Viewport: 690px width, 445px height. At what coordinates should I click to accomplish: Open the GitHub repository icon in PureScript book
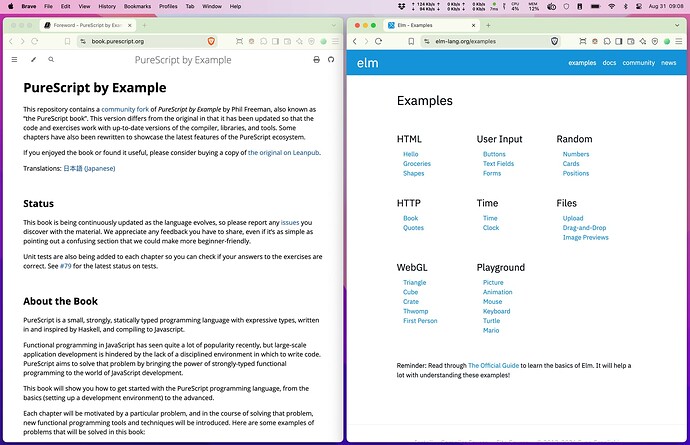coord(331,59)
